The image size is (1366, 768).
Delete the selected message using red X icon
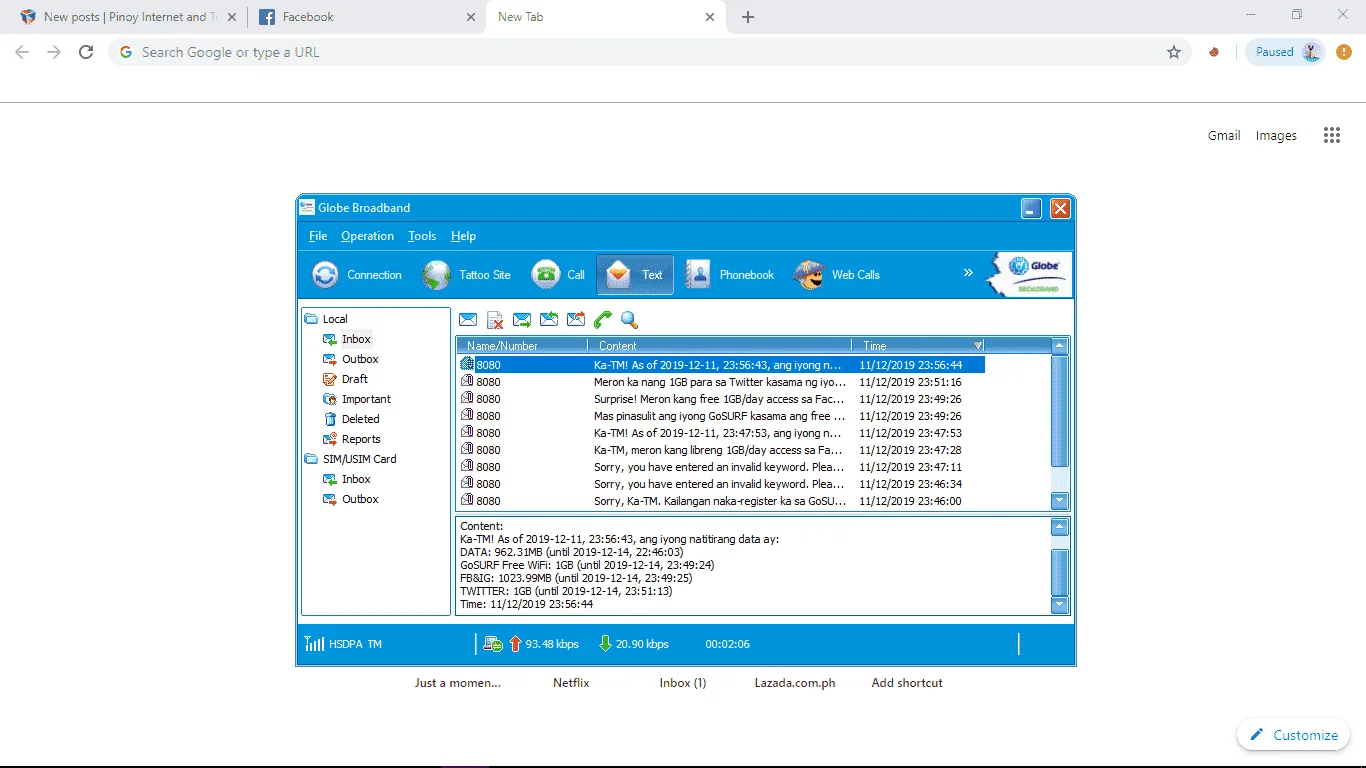(495, 320)
